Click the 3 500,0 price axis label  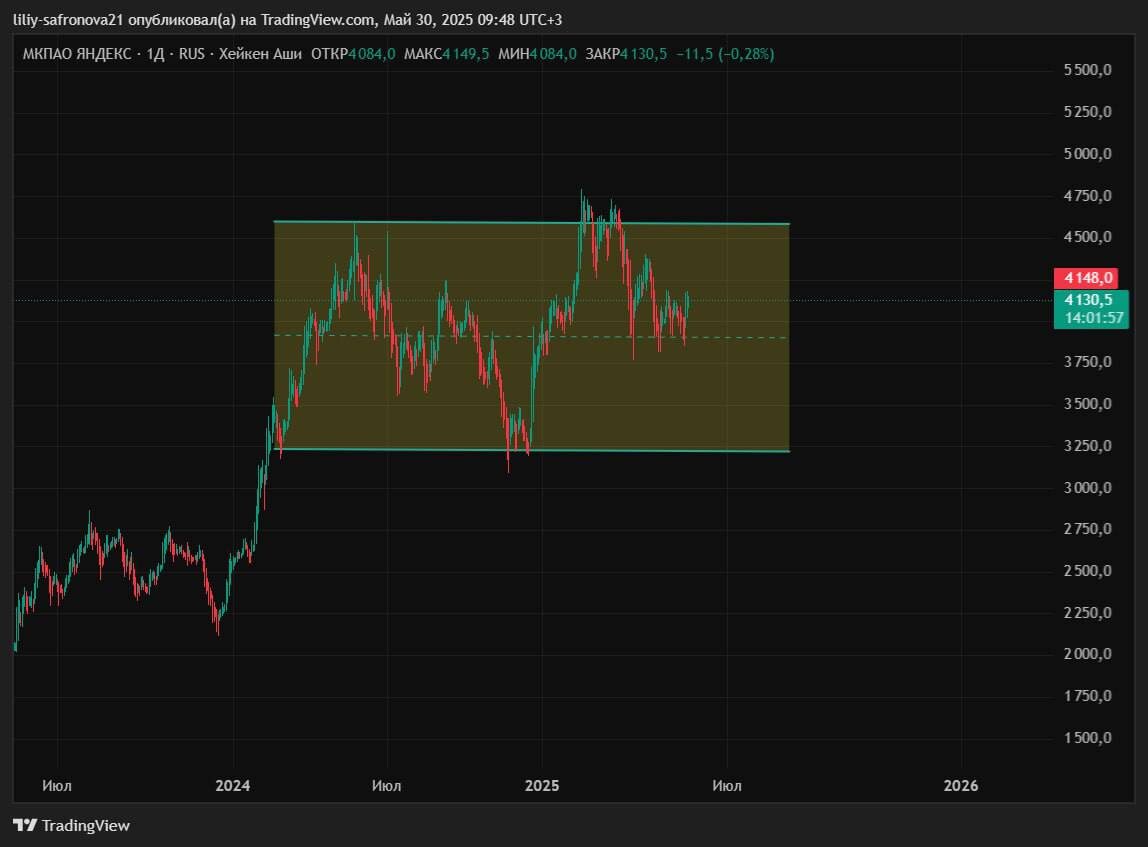[1087, 403]
